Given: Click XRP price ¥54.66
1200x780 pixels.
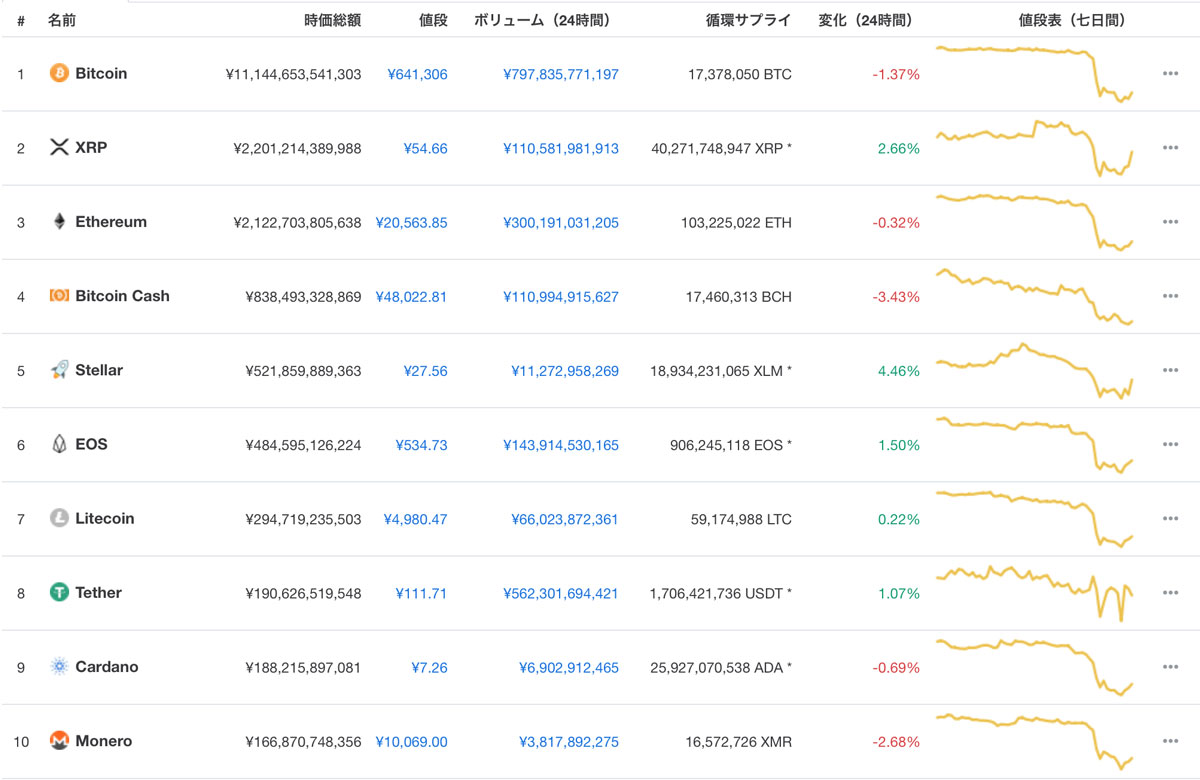Looking at the screenshot, I should pos(425,148).
